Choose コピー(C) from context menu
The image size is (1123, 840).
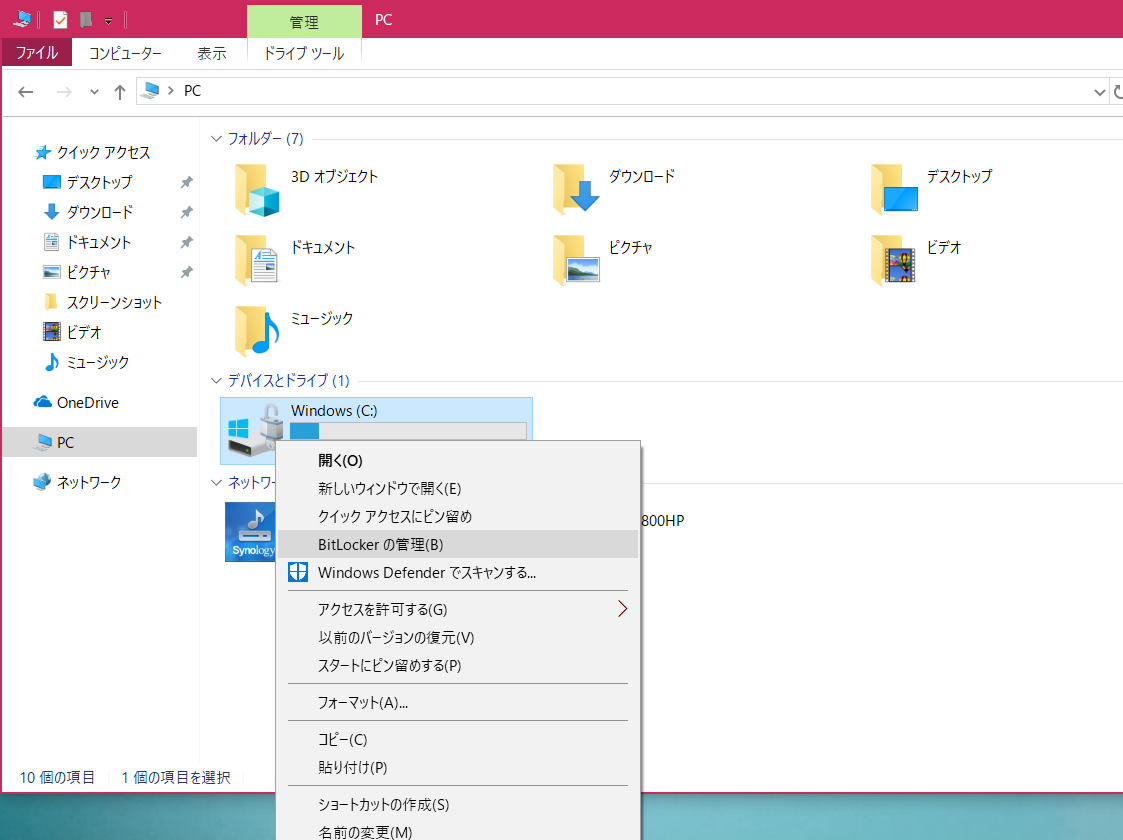point(457,739)
